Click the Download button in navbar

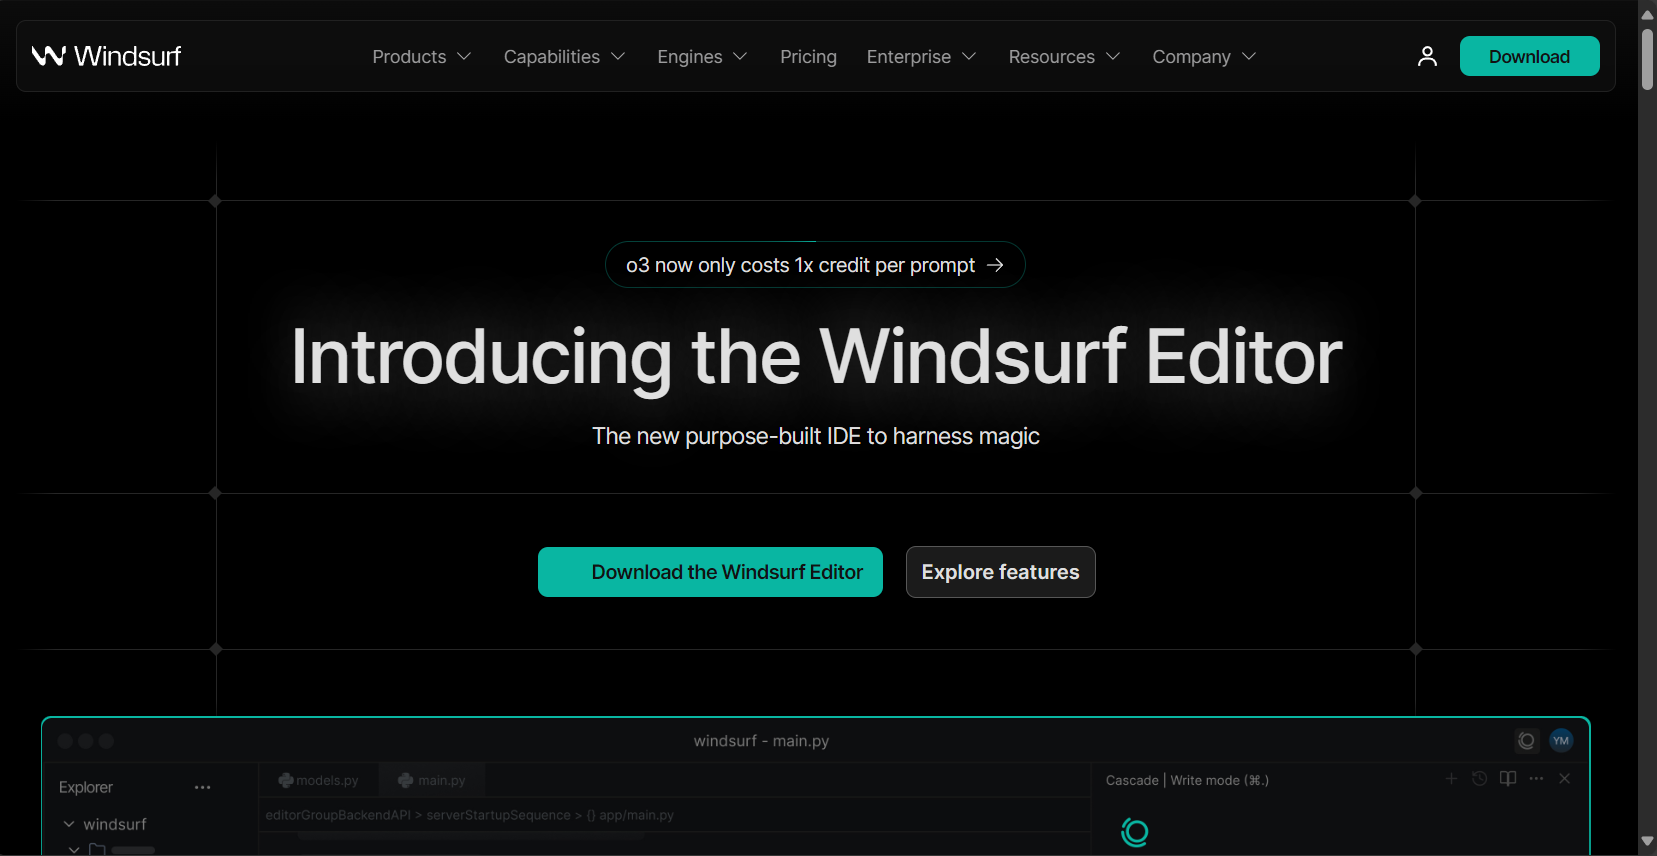click(x=1529, y=56)
